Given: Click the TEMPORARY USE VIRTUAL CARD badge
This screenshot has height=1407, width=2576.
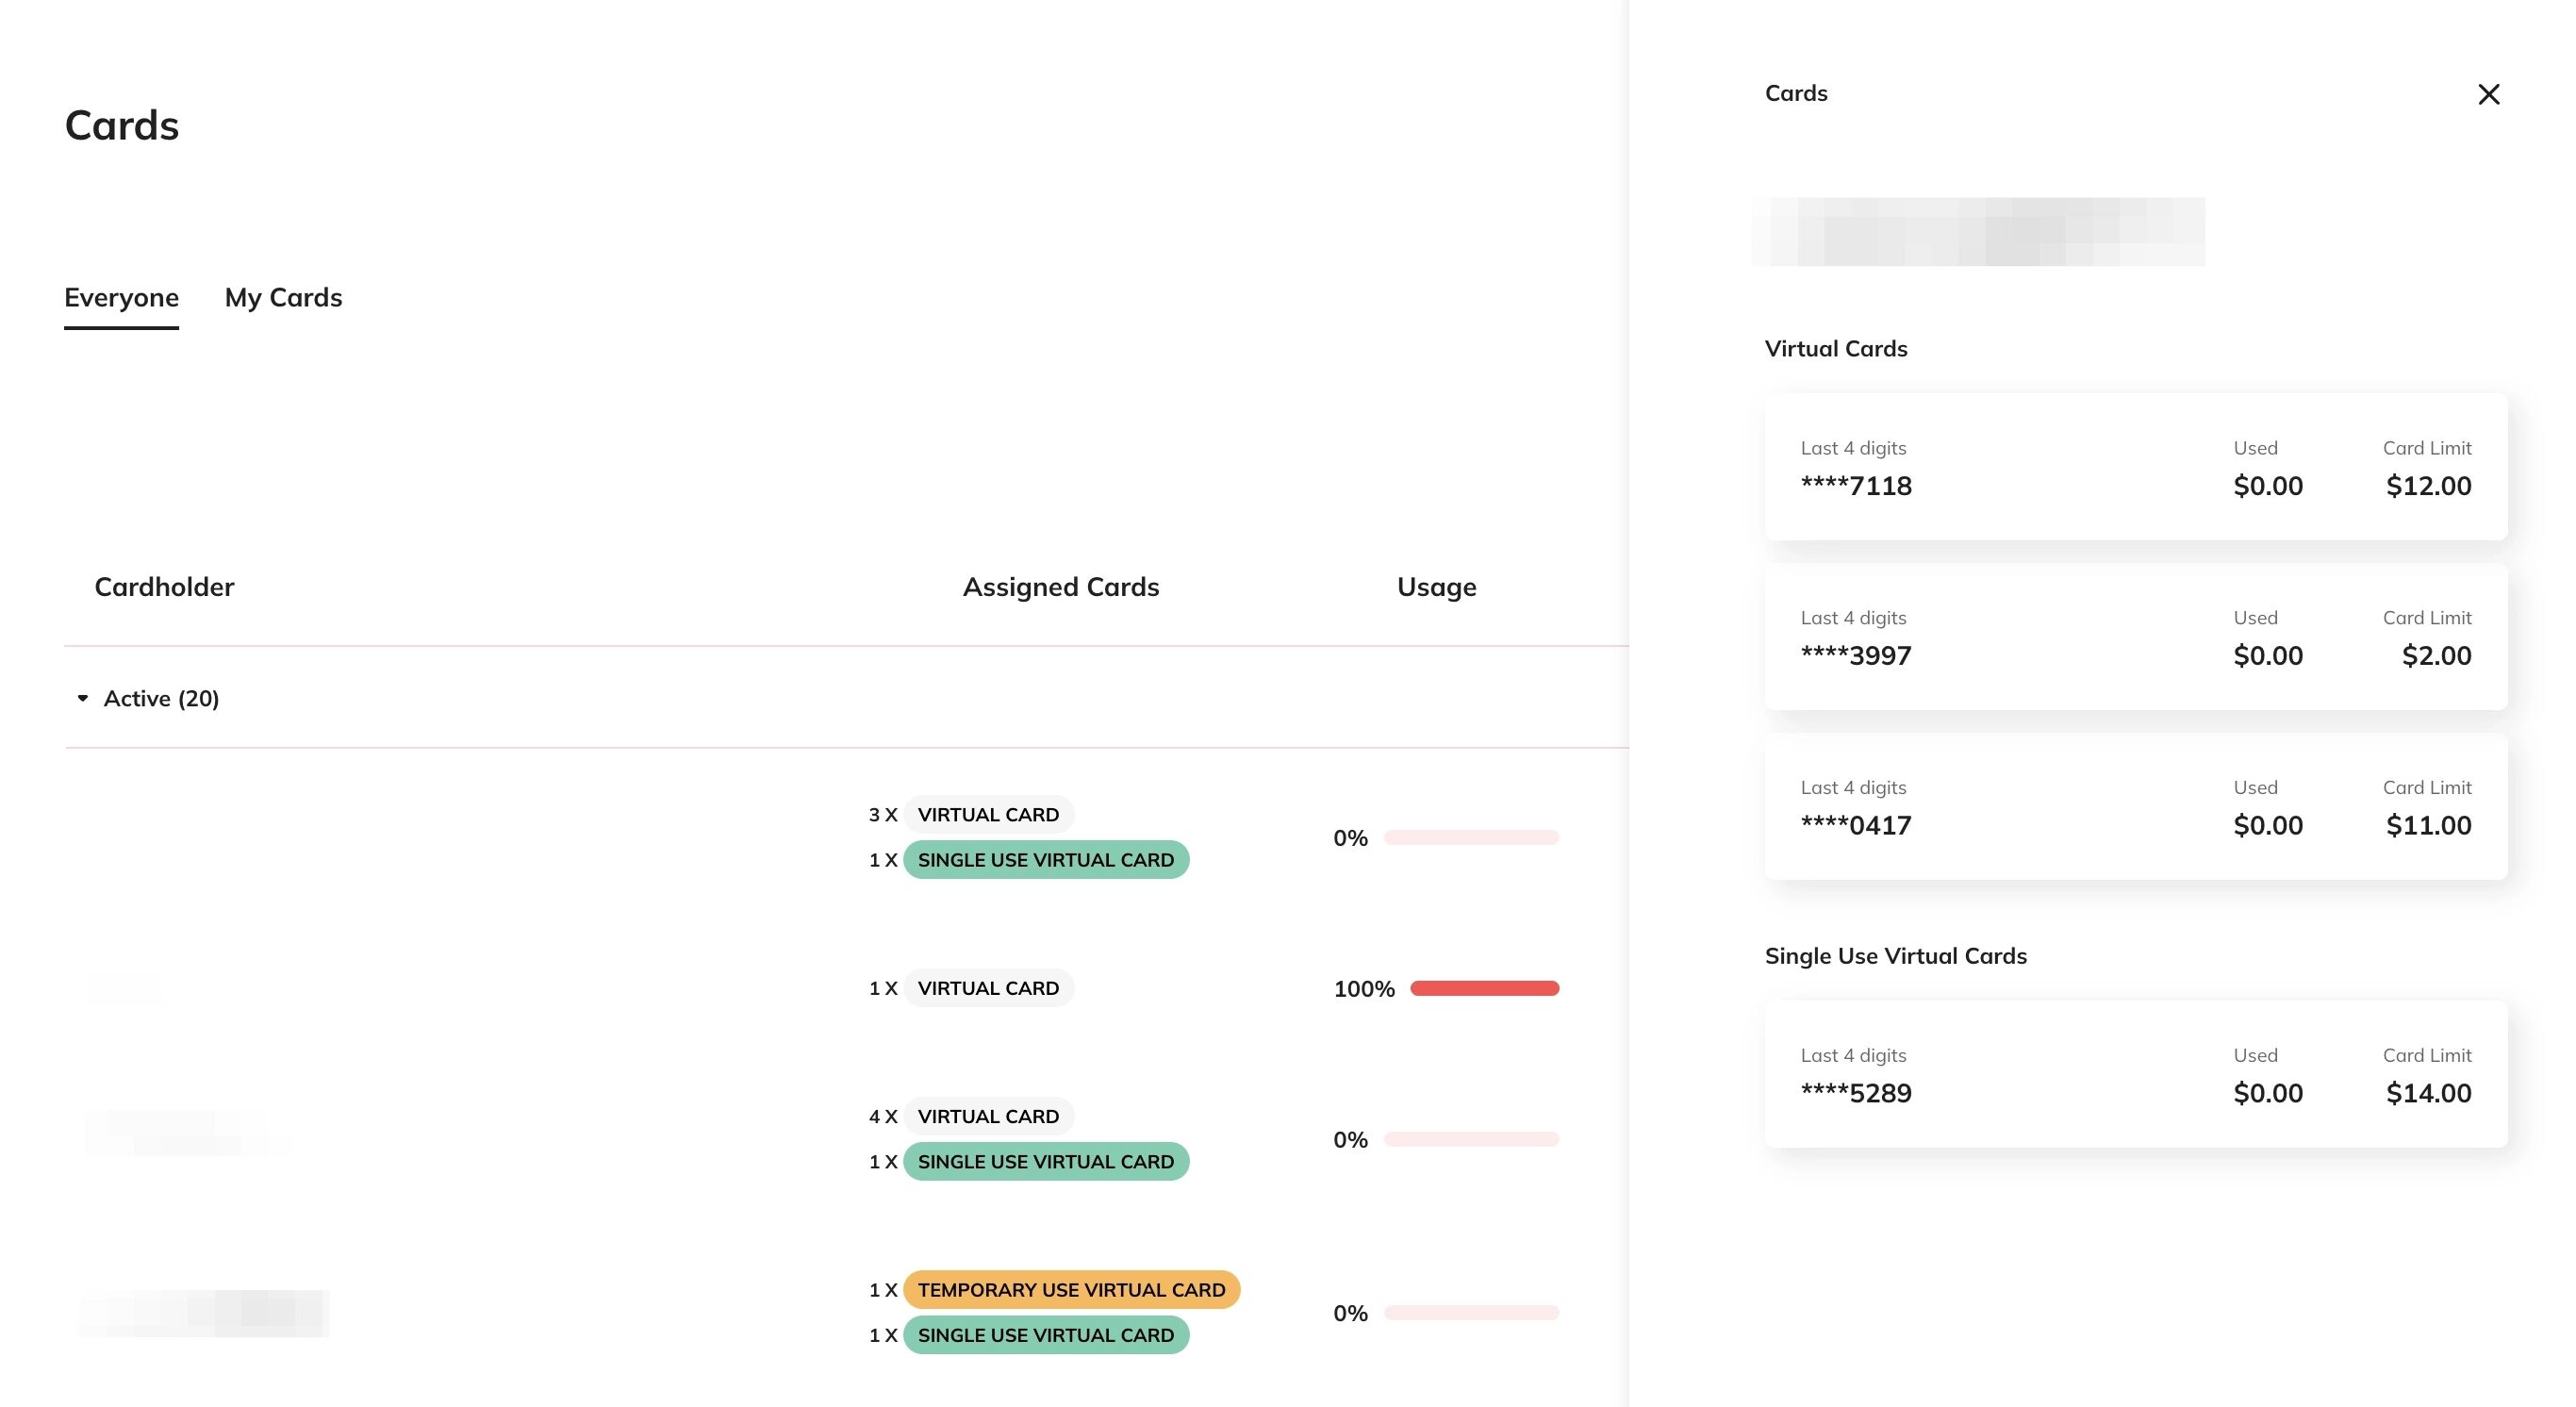Looking at the screenshot, I should point(1072,1290).
